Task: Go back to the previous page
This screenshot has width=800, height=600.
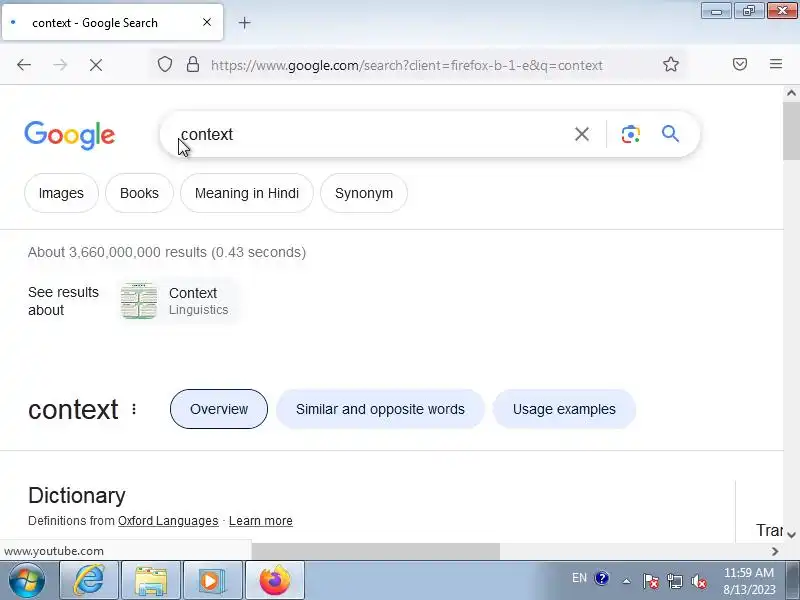Action: [x=24, y=65]
